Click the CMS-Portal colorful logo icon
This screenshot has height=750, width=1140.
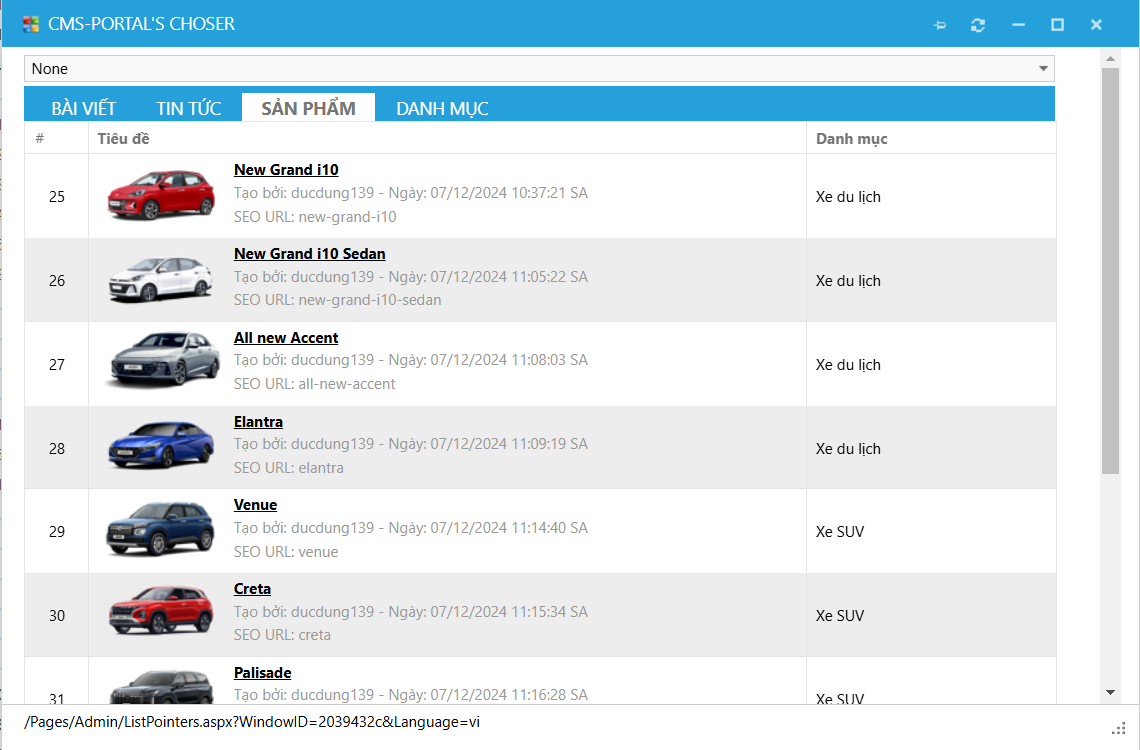31,24
